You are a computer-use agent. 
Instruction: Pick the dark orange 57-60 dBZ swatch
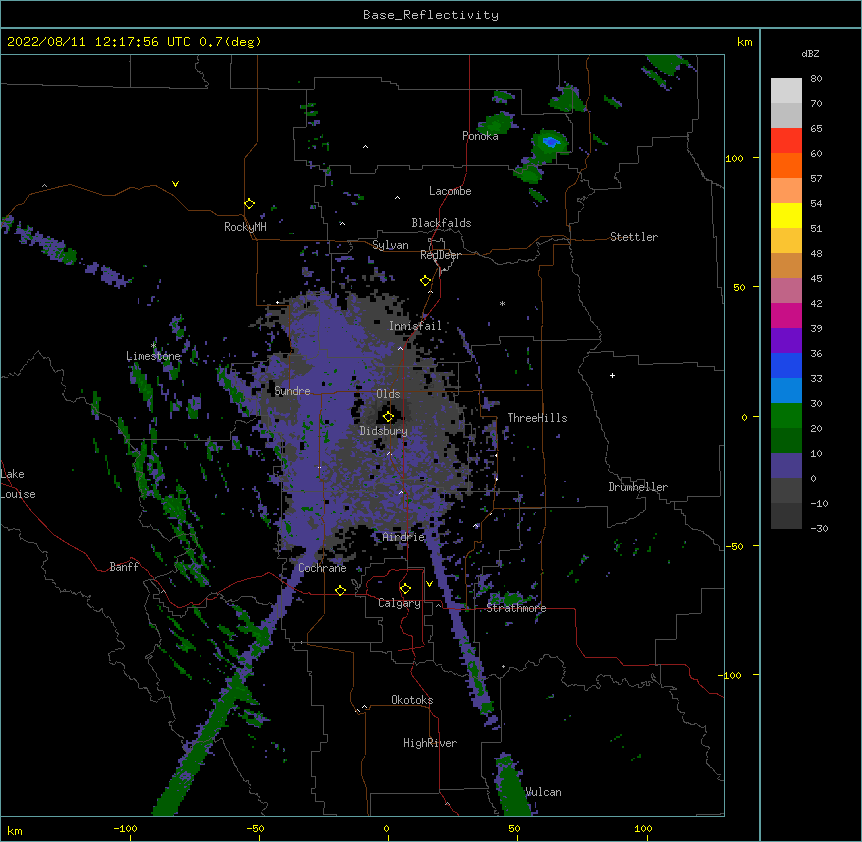click(786, 165)
